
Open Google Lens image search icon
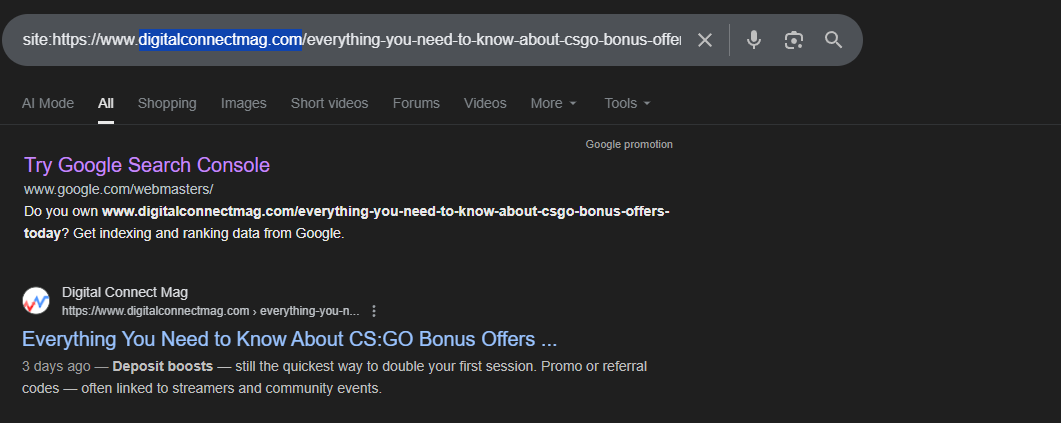tap(794, 40)
